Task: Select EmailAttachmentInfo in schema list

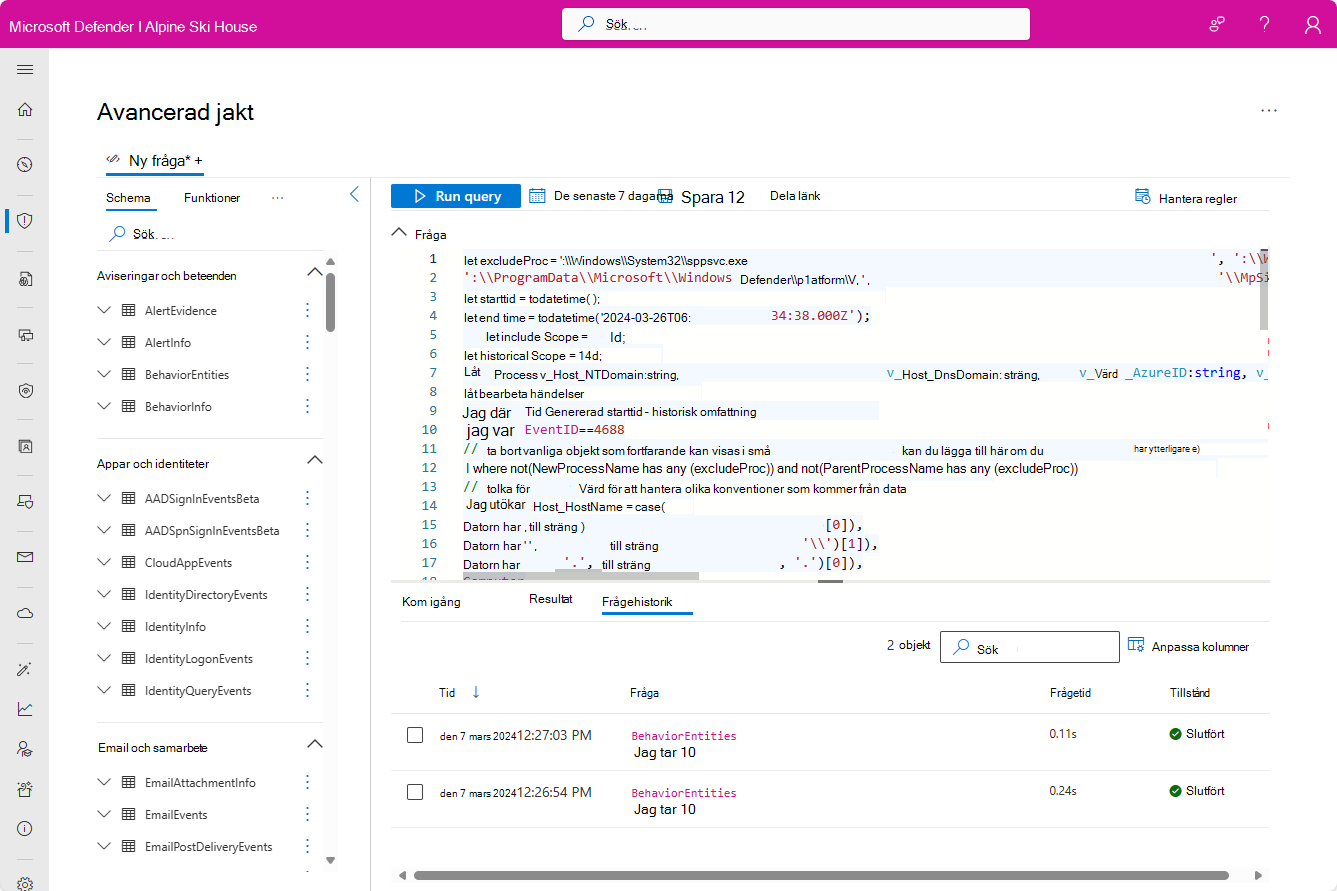Action: pos(200,783)
